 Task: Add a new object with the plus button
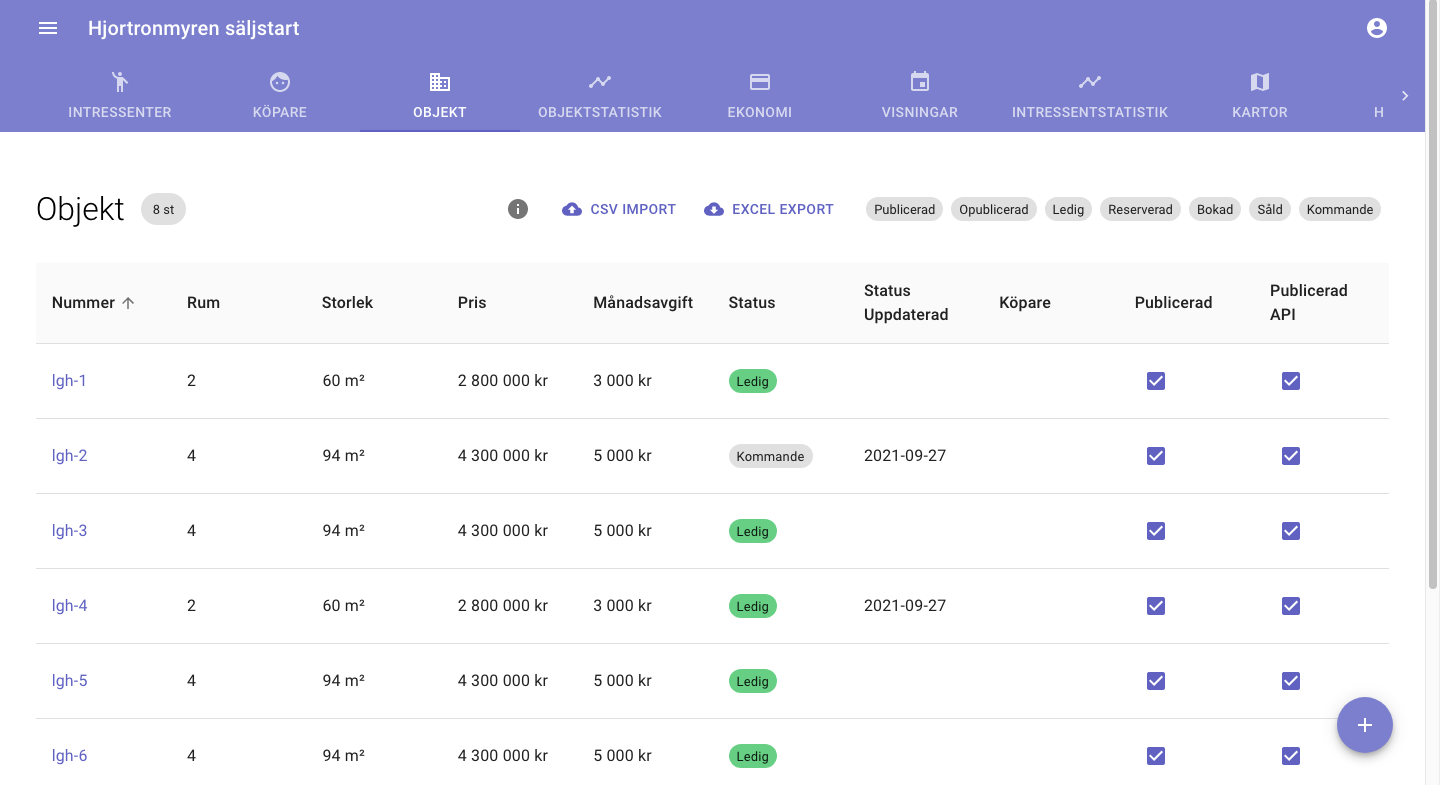coord(1365,725)
